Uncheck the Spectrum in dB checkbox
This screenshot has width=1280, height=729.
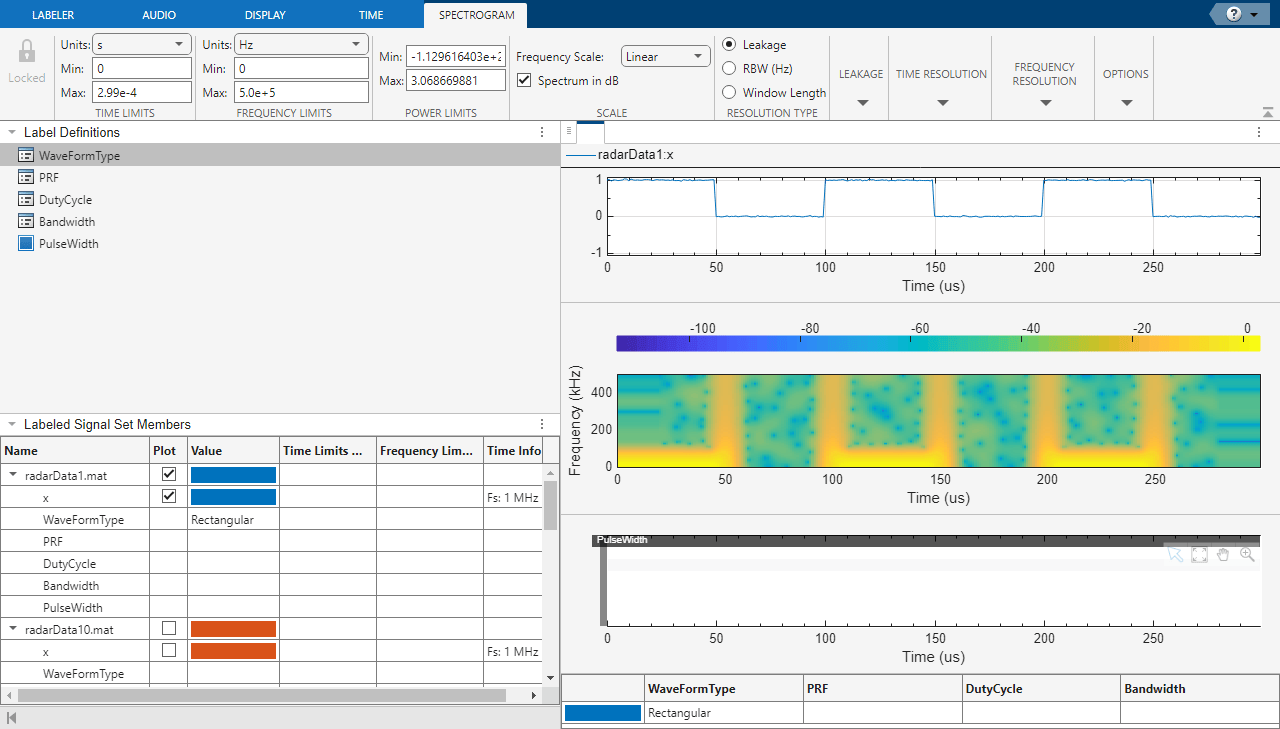[524, 80]
